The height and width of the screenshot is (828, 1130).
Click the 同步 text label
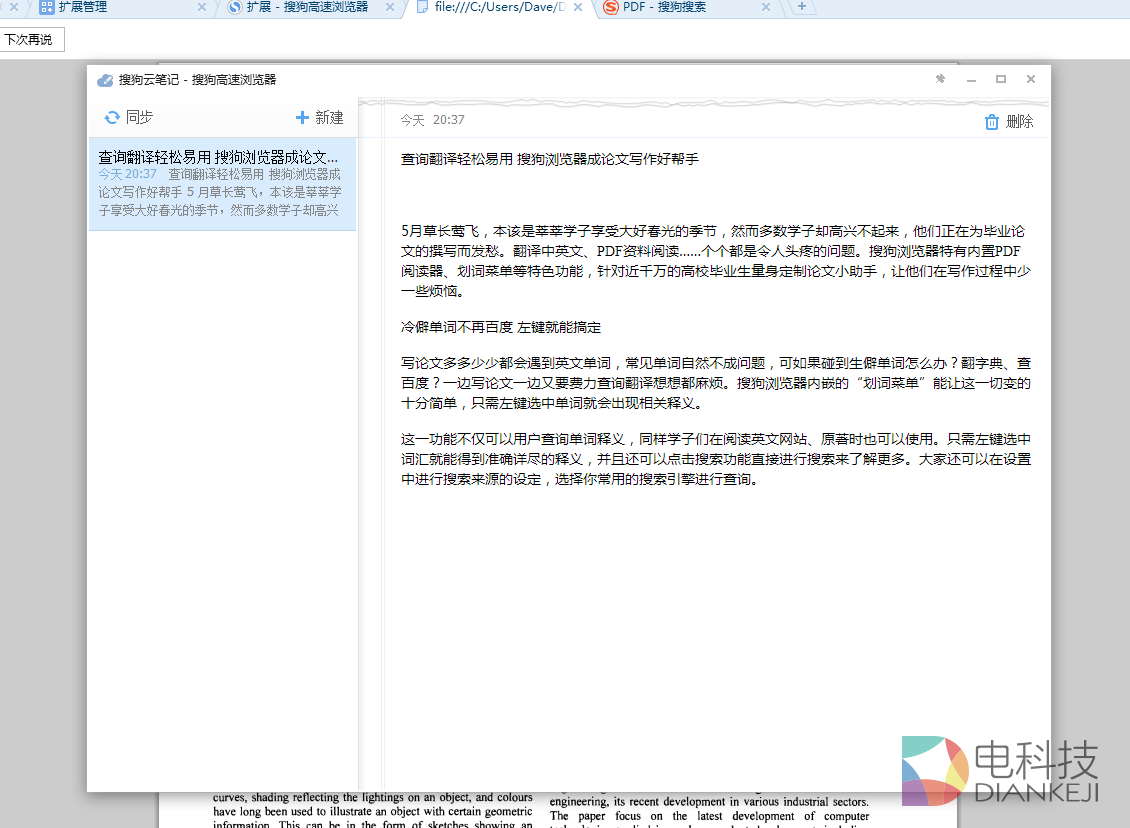pyautogui.click(x=139, y=118)
